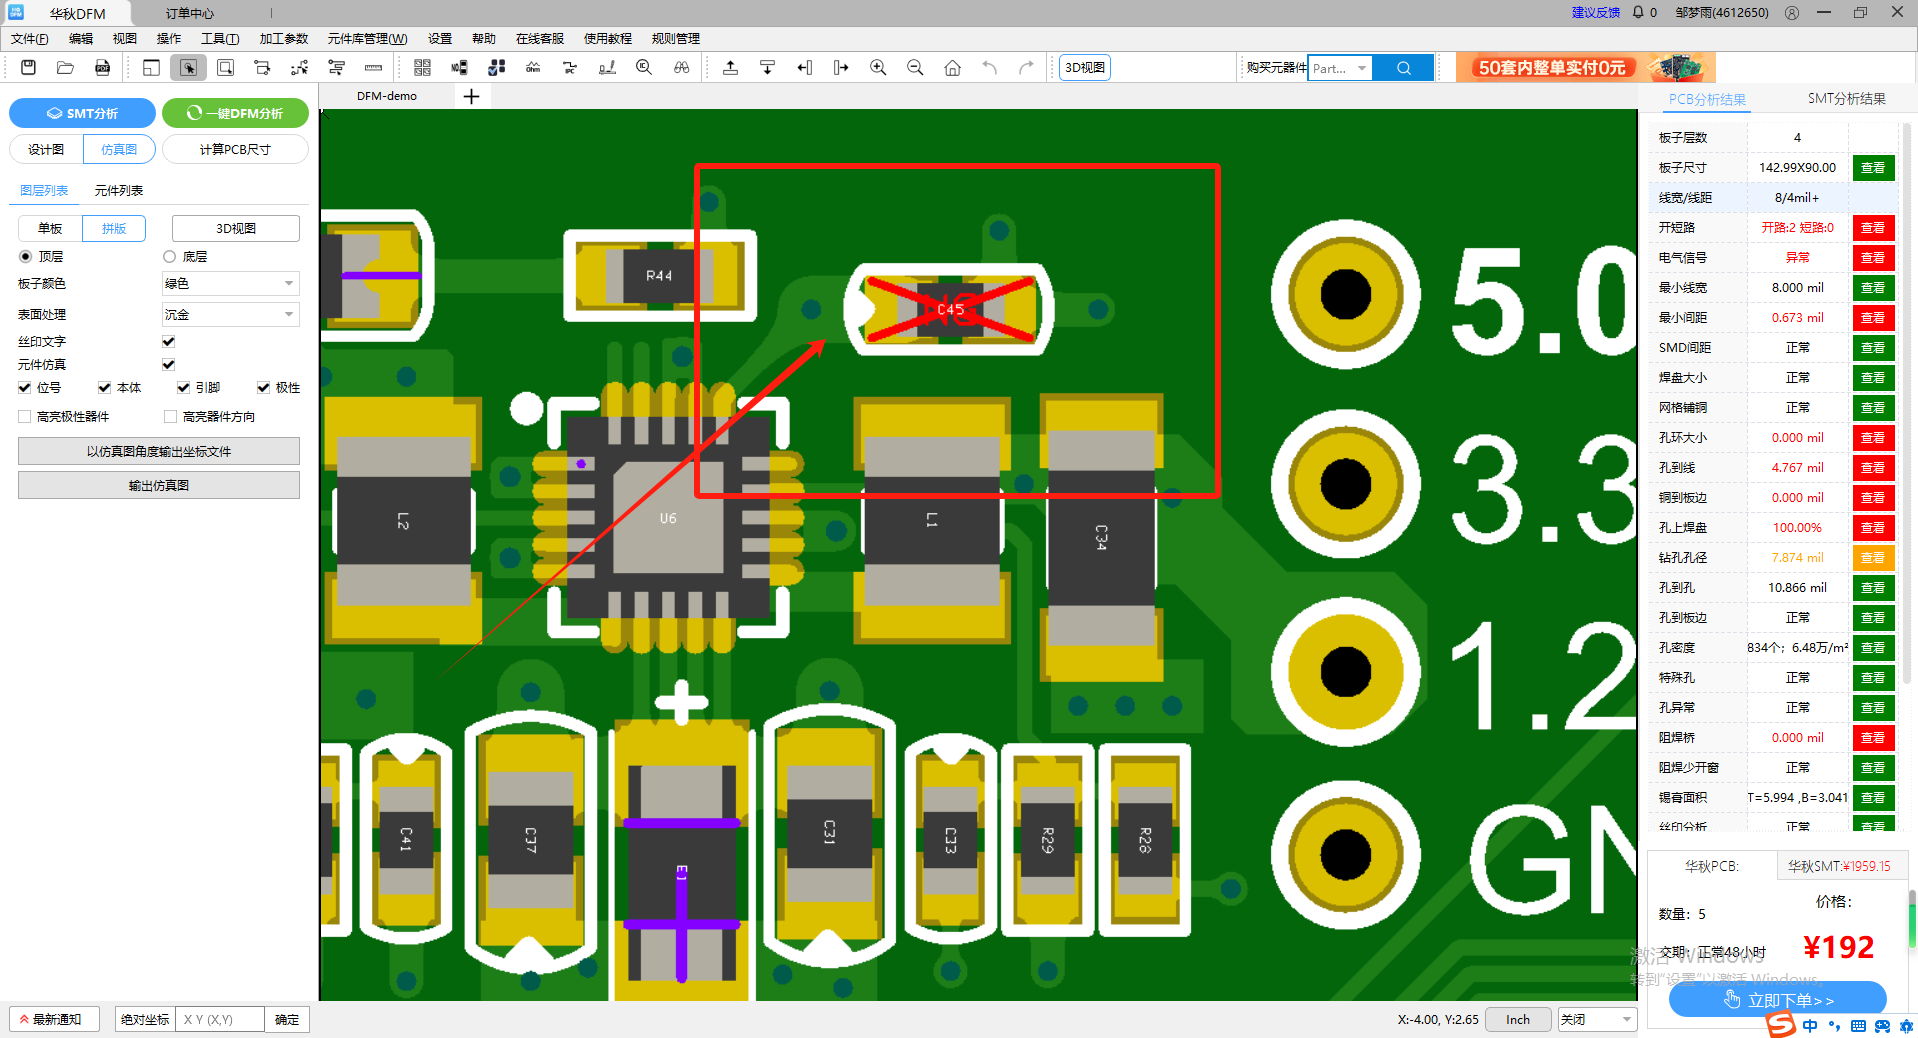Open the Ohm impedance calculator tool

533,67
